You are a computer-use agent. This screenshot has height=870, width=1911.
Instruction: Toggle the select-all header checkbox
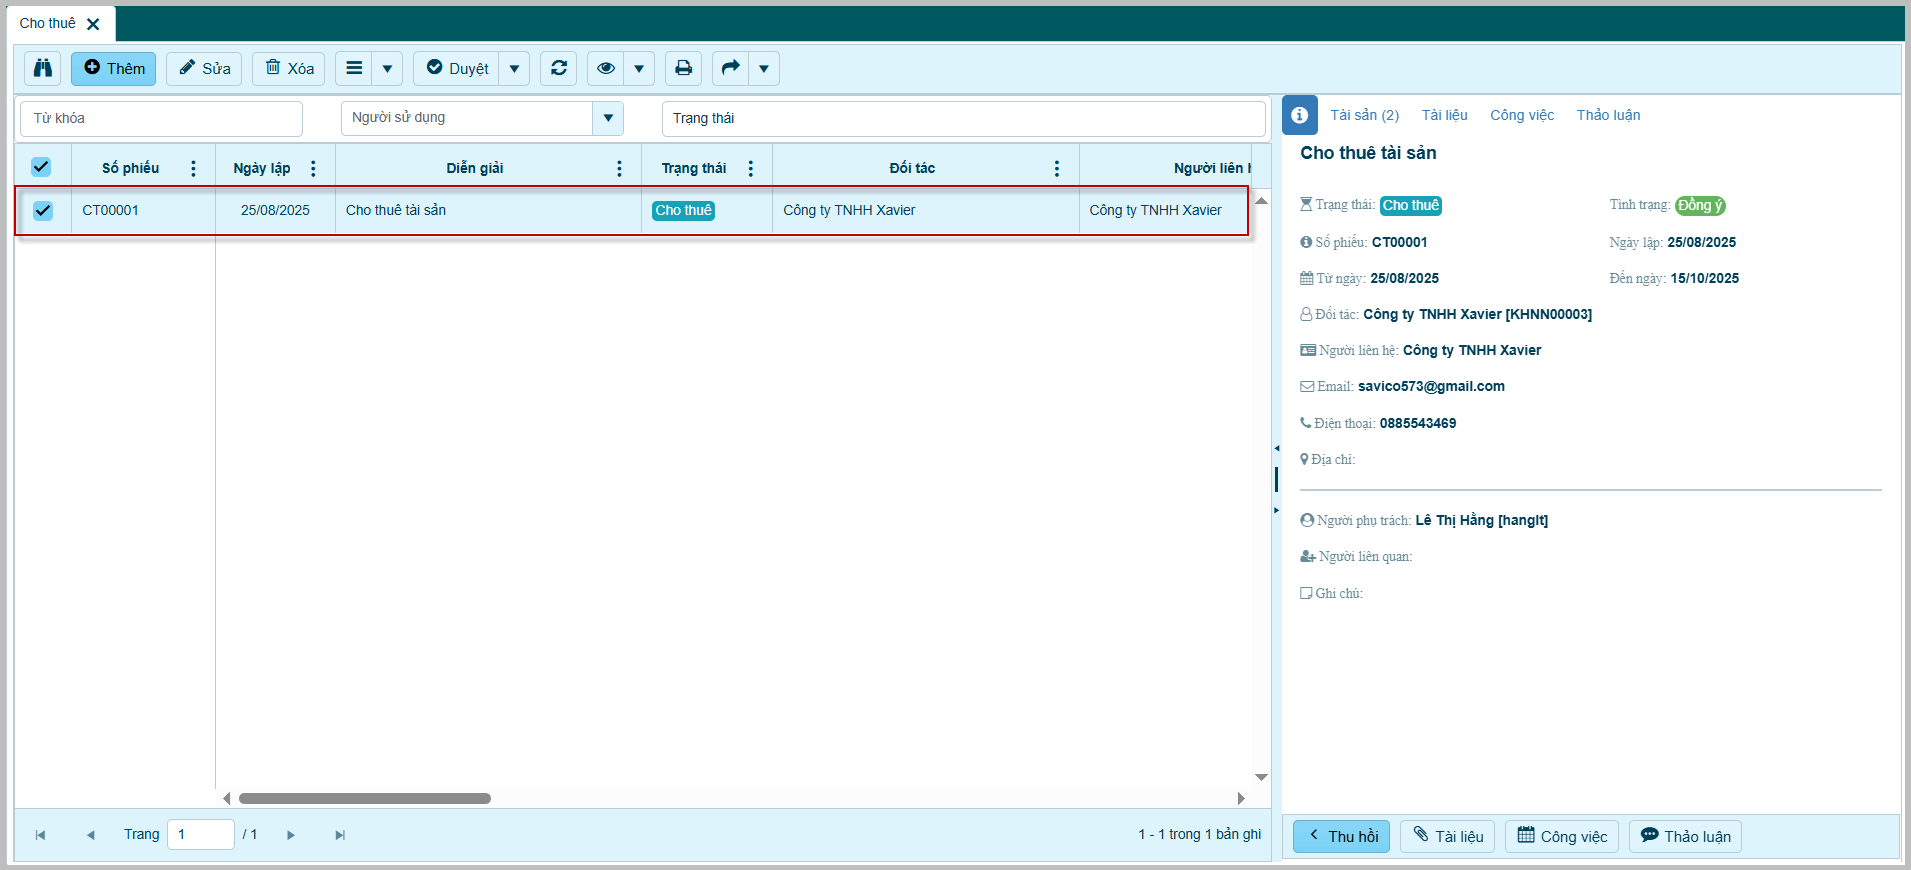tap(41, 167)
